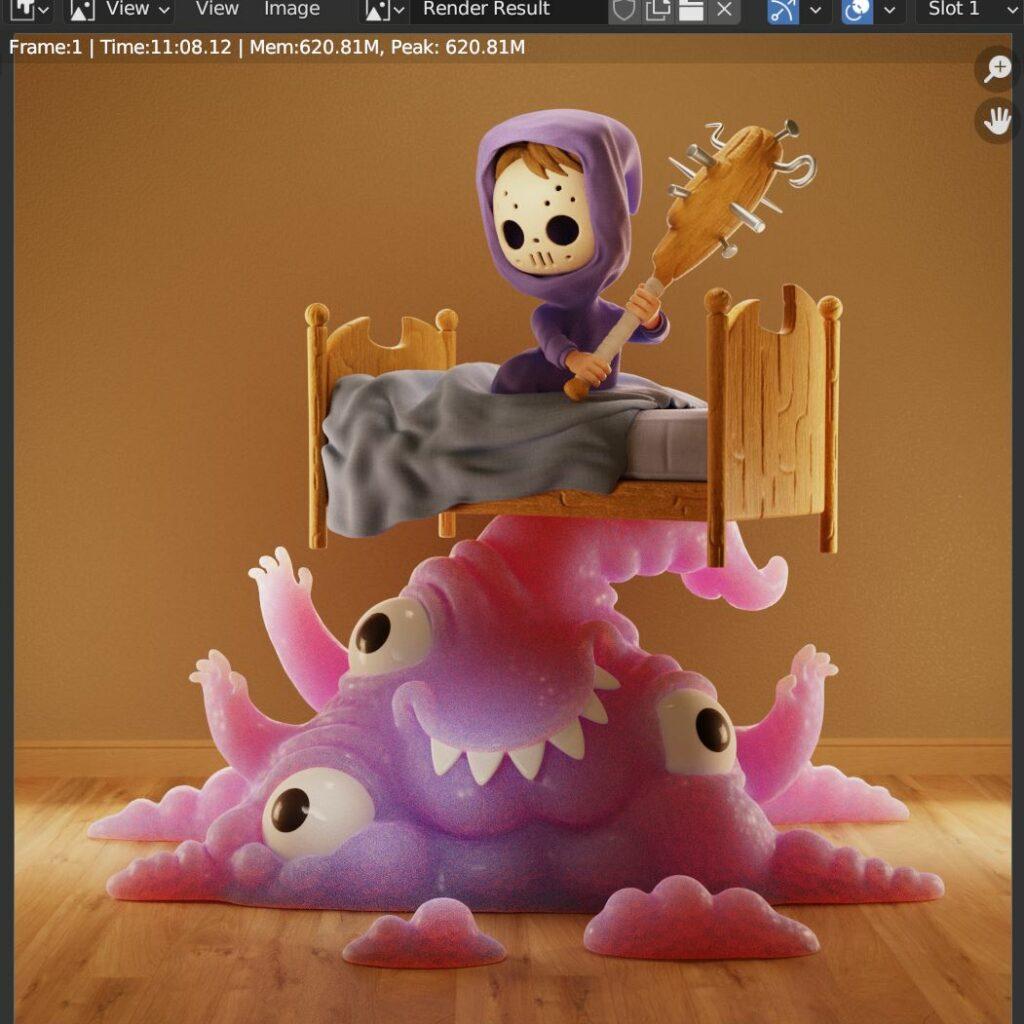The height and width of the screenshot is (1024, 1024).
Task: Click the zoom magnifier gizmo
Action: 997,68
